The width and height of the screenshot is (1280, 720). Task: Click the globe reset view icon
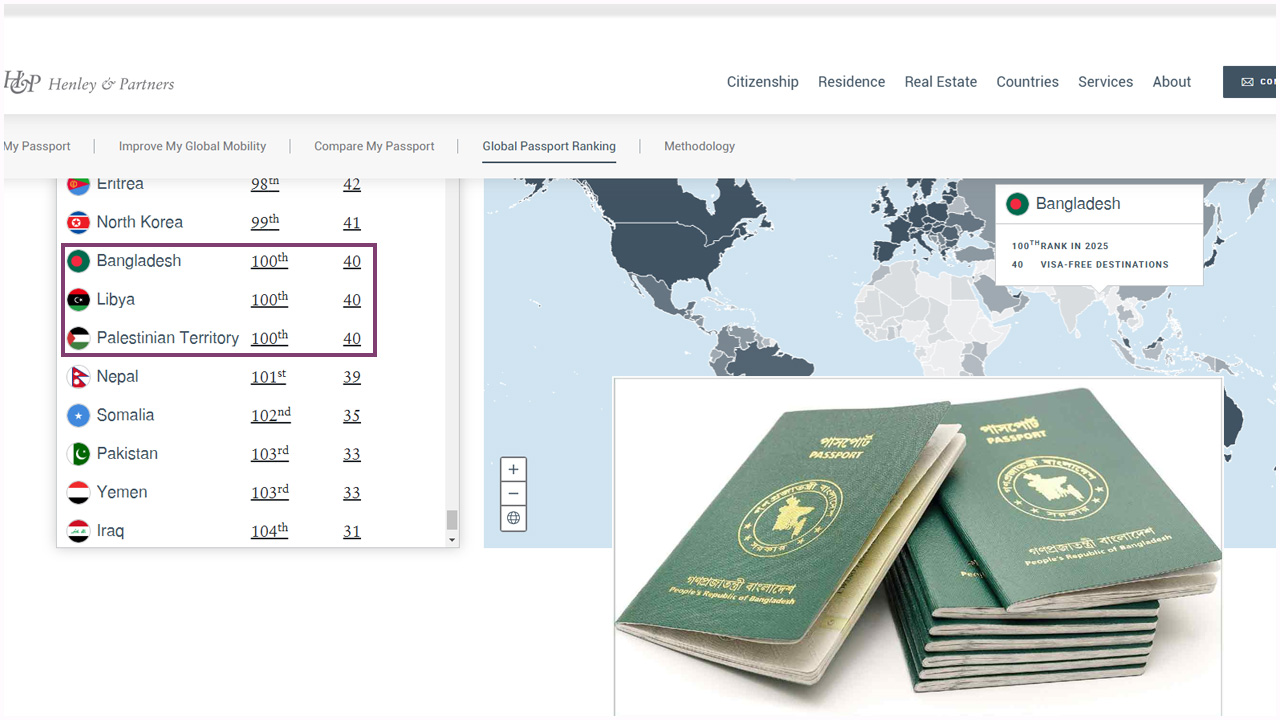[513, 518]
